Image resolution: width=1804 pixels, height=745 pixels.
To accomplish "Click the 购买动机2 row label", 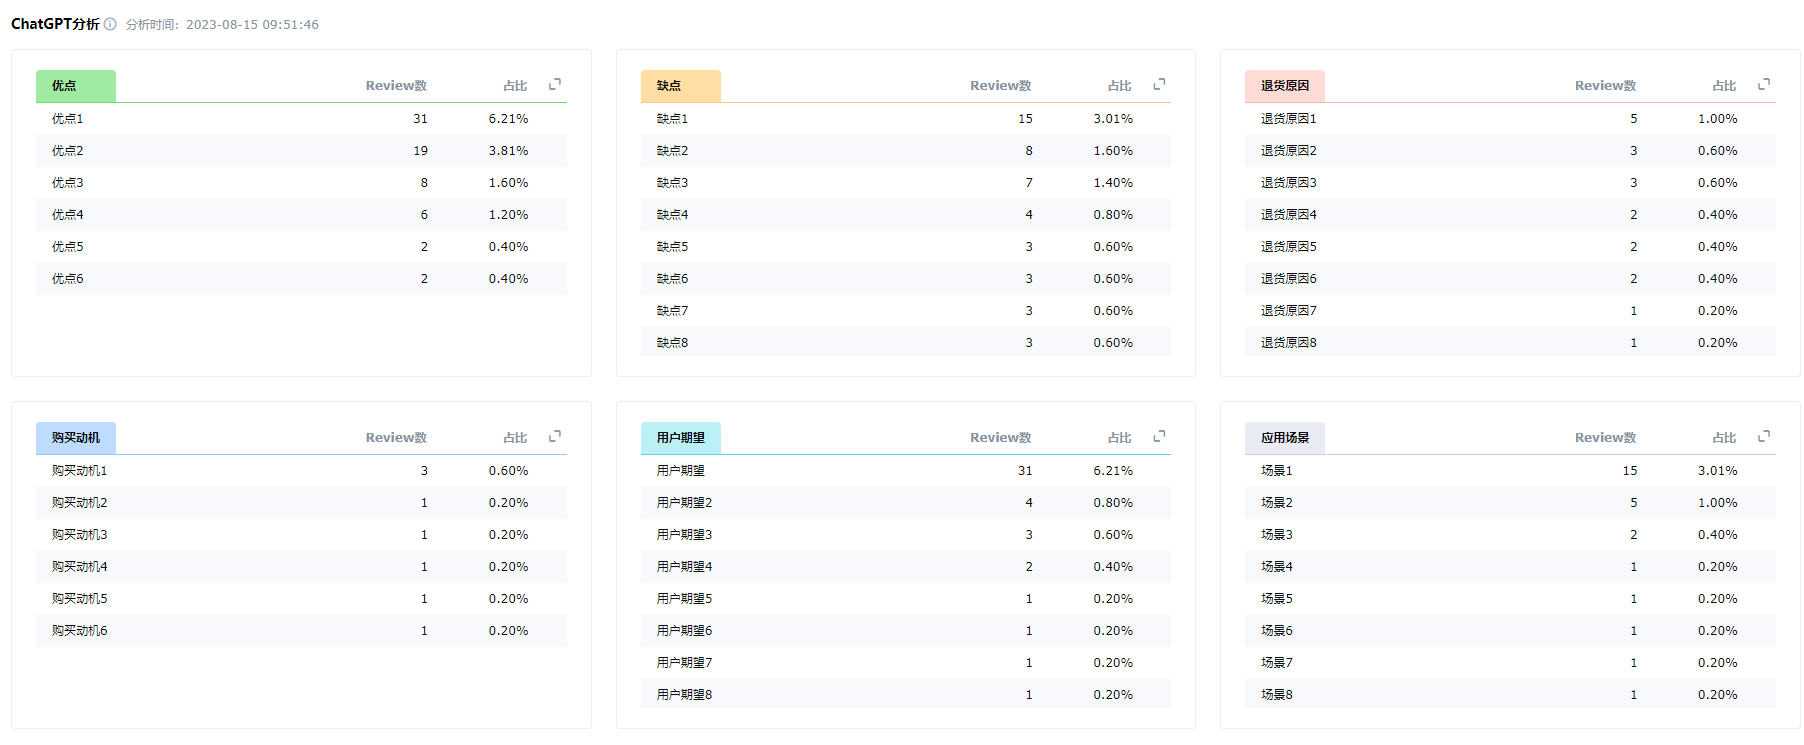I will pyautogui.click(x=80, y=503).
